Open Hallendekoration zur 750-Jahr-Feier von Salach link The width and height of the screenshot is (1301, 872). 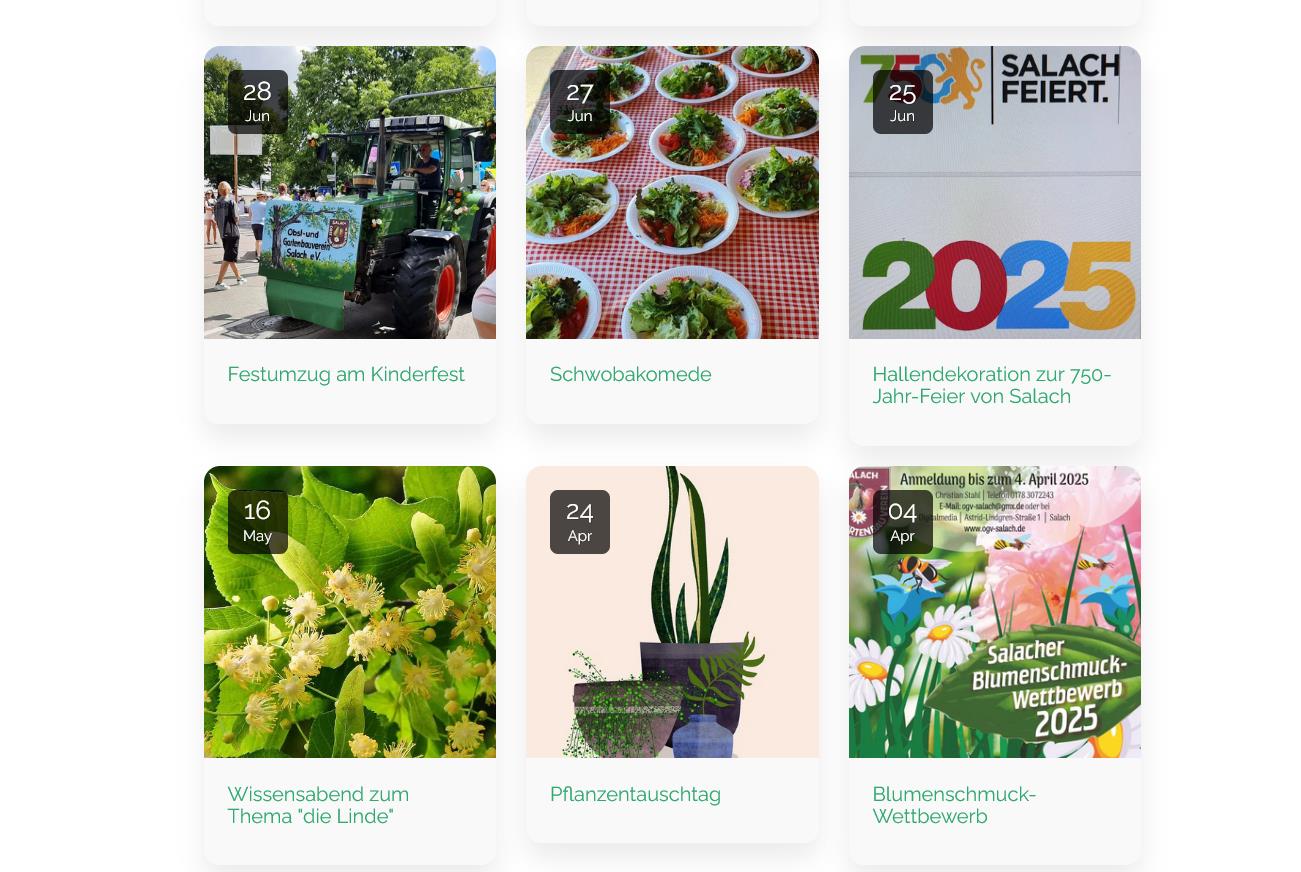click(992, 385)
